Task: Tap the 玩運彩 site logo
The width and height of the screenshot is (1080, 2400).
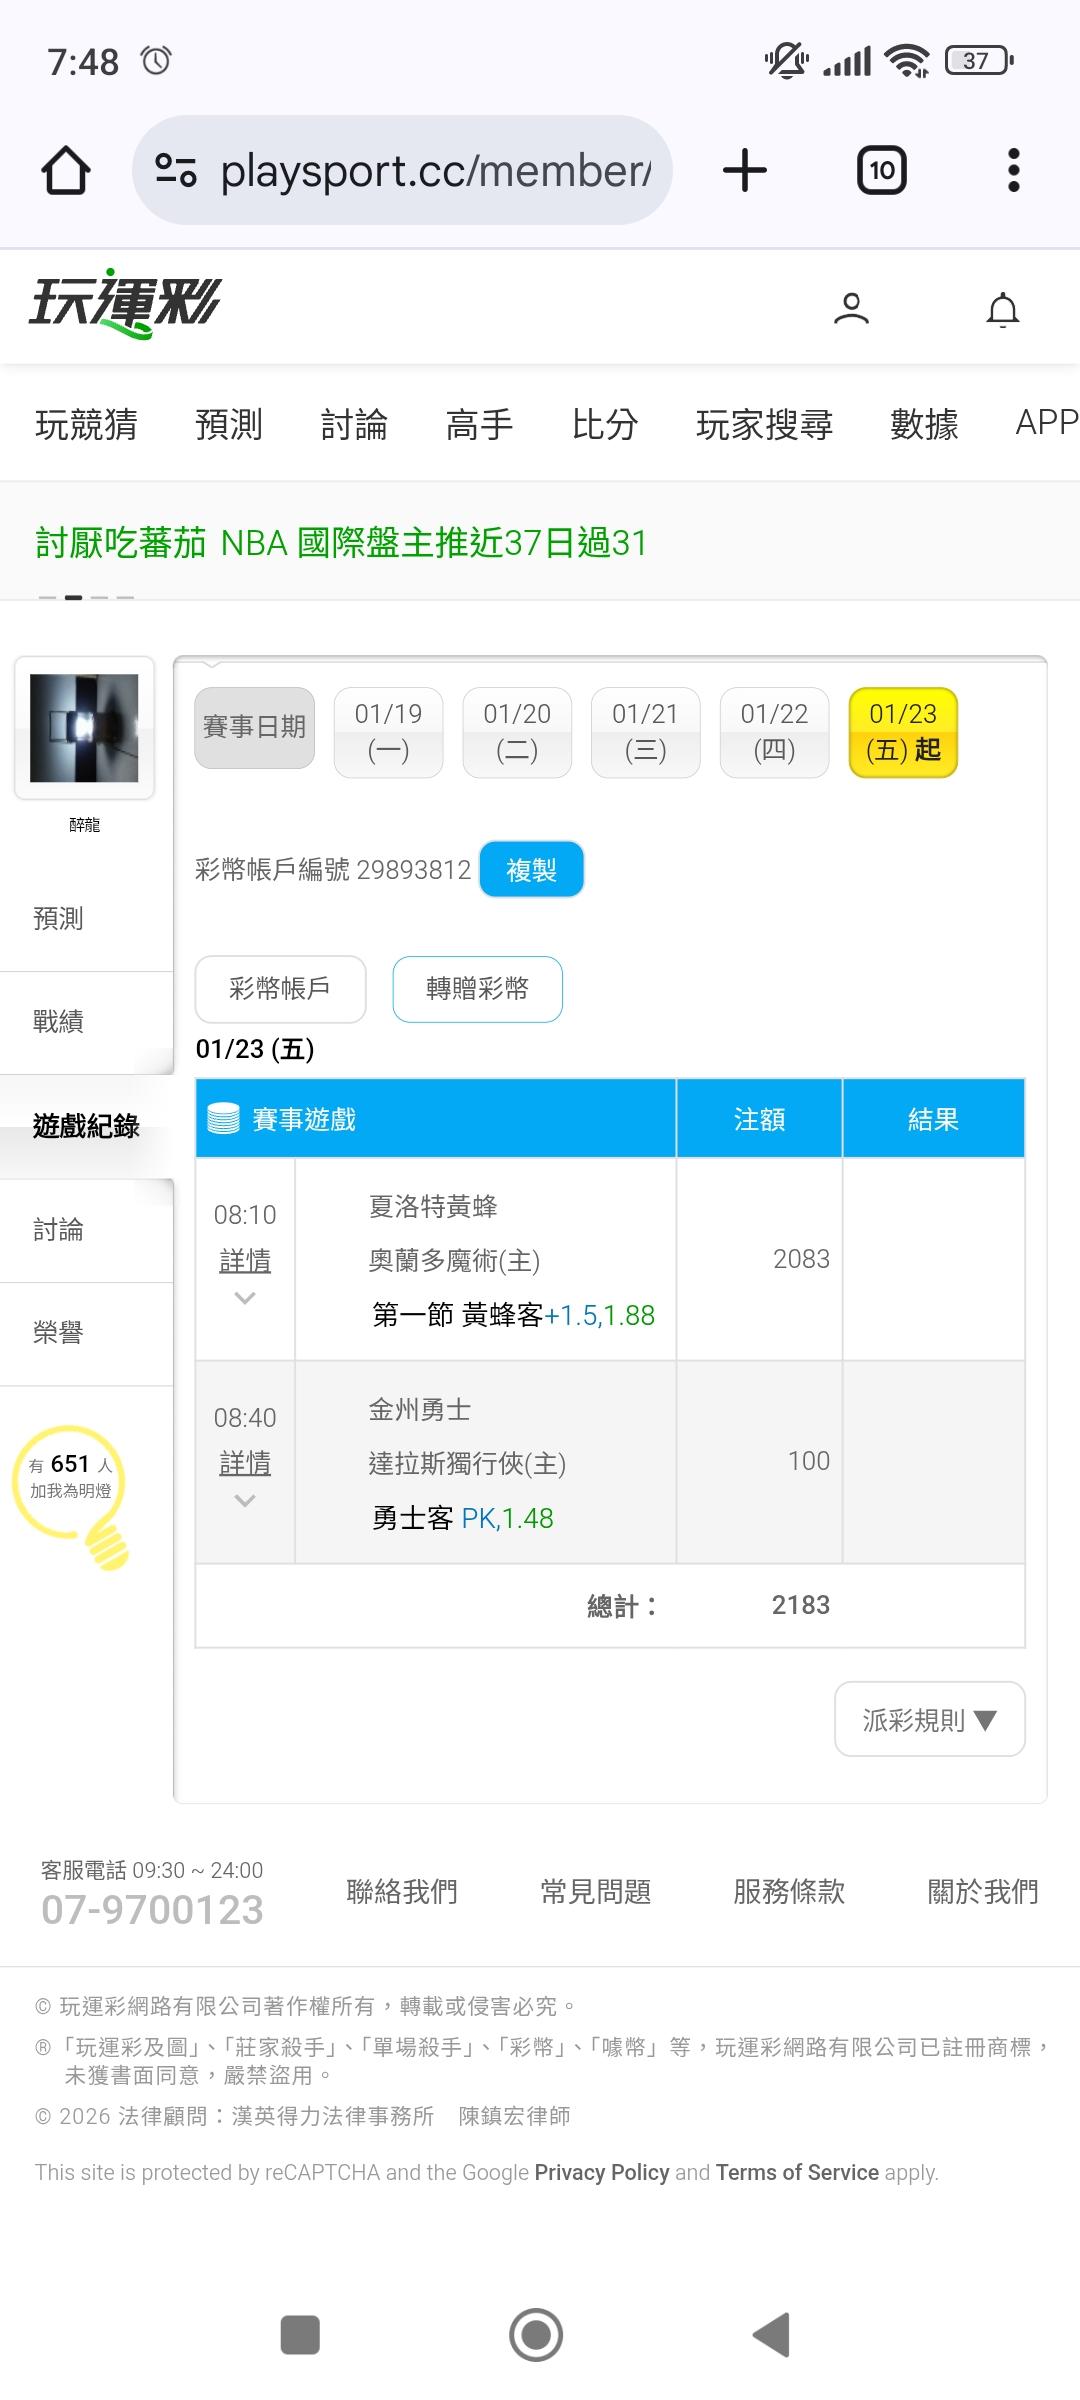Action: pos(125,303)
